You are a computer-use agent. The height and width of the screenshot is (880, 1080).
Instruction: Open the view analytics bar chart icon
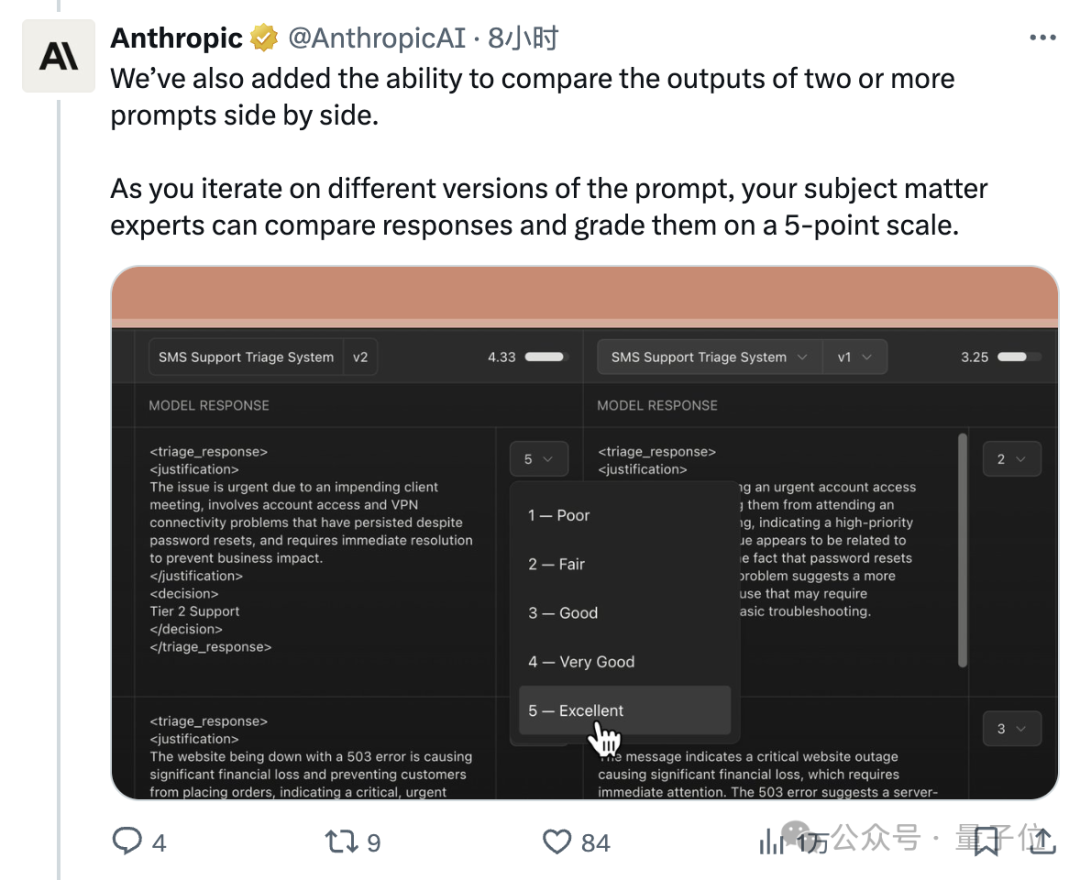click(x=771, y=841)
